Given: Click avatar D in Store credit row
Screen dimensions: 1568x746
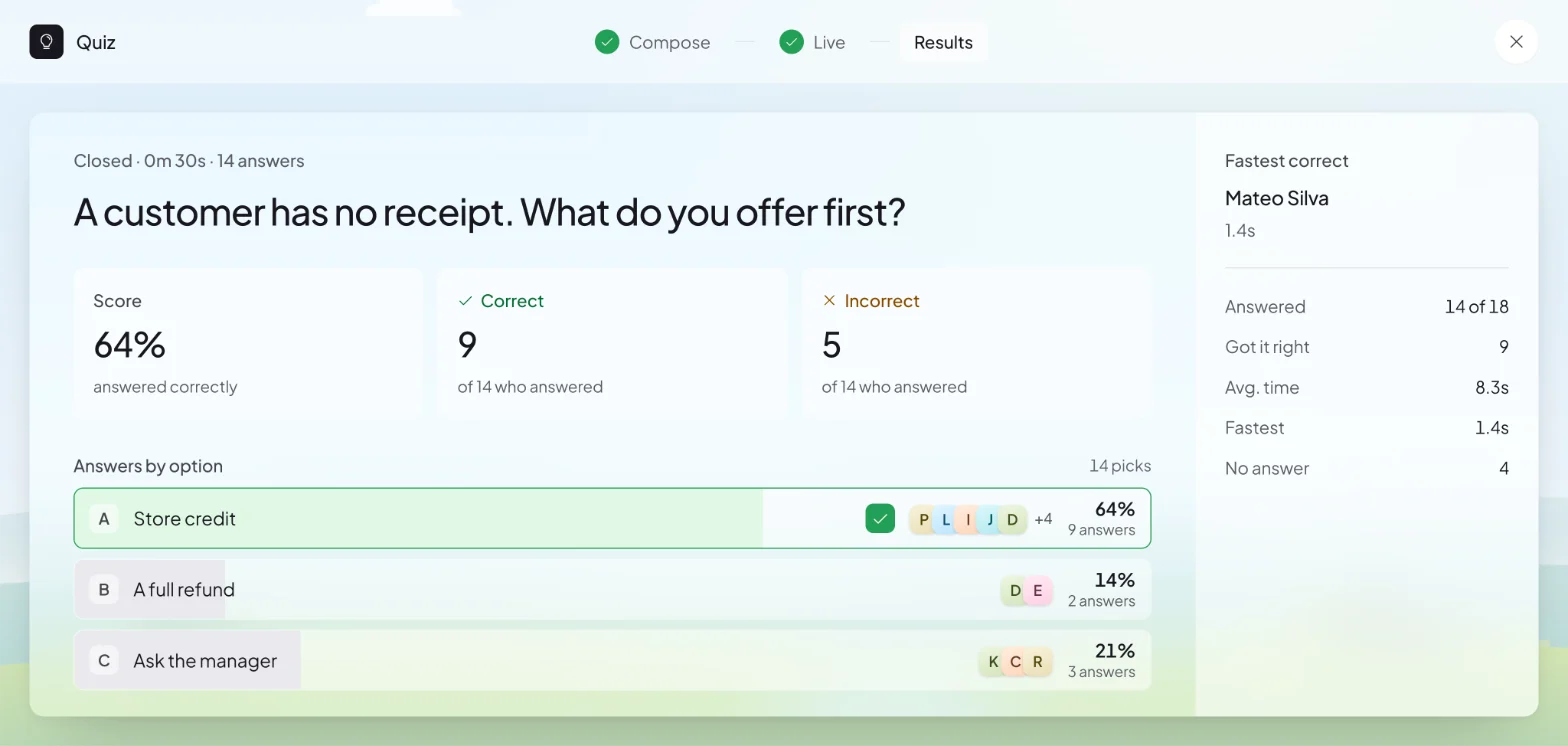Looking at the screenshot, I should tap(1012, 519).
